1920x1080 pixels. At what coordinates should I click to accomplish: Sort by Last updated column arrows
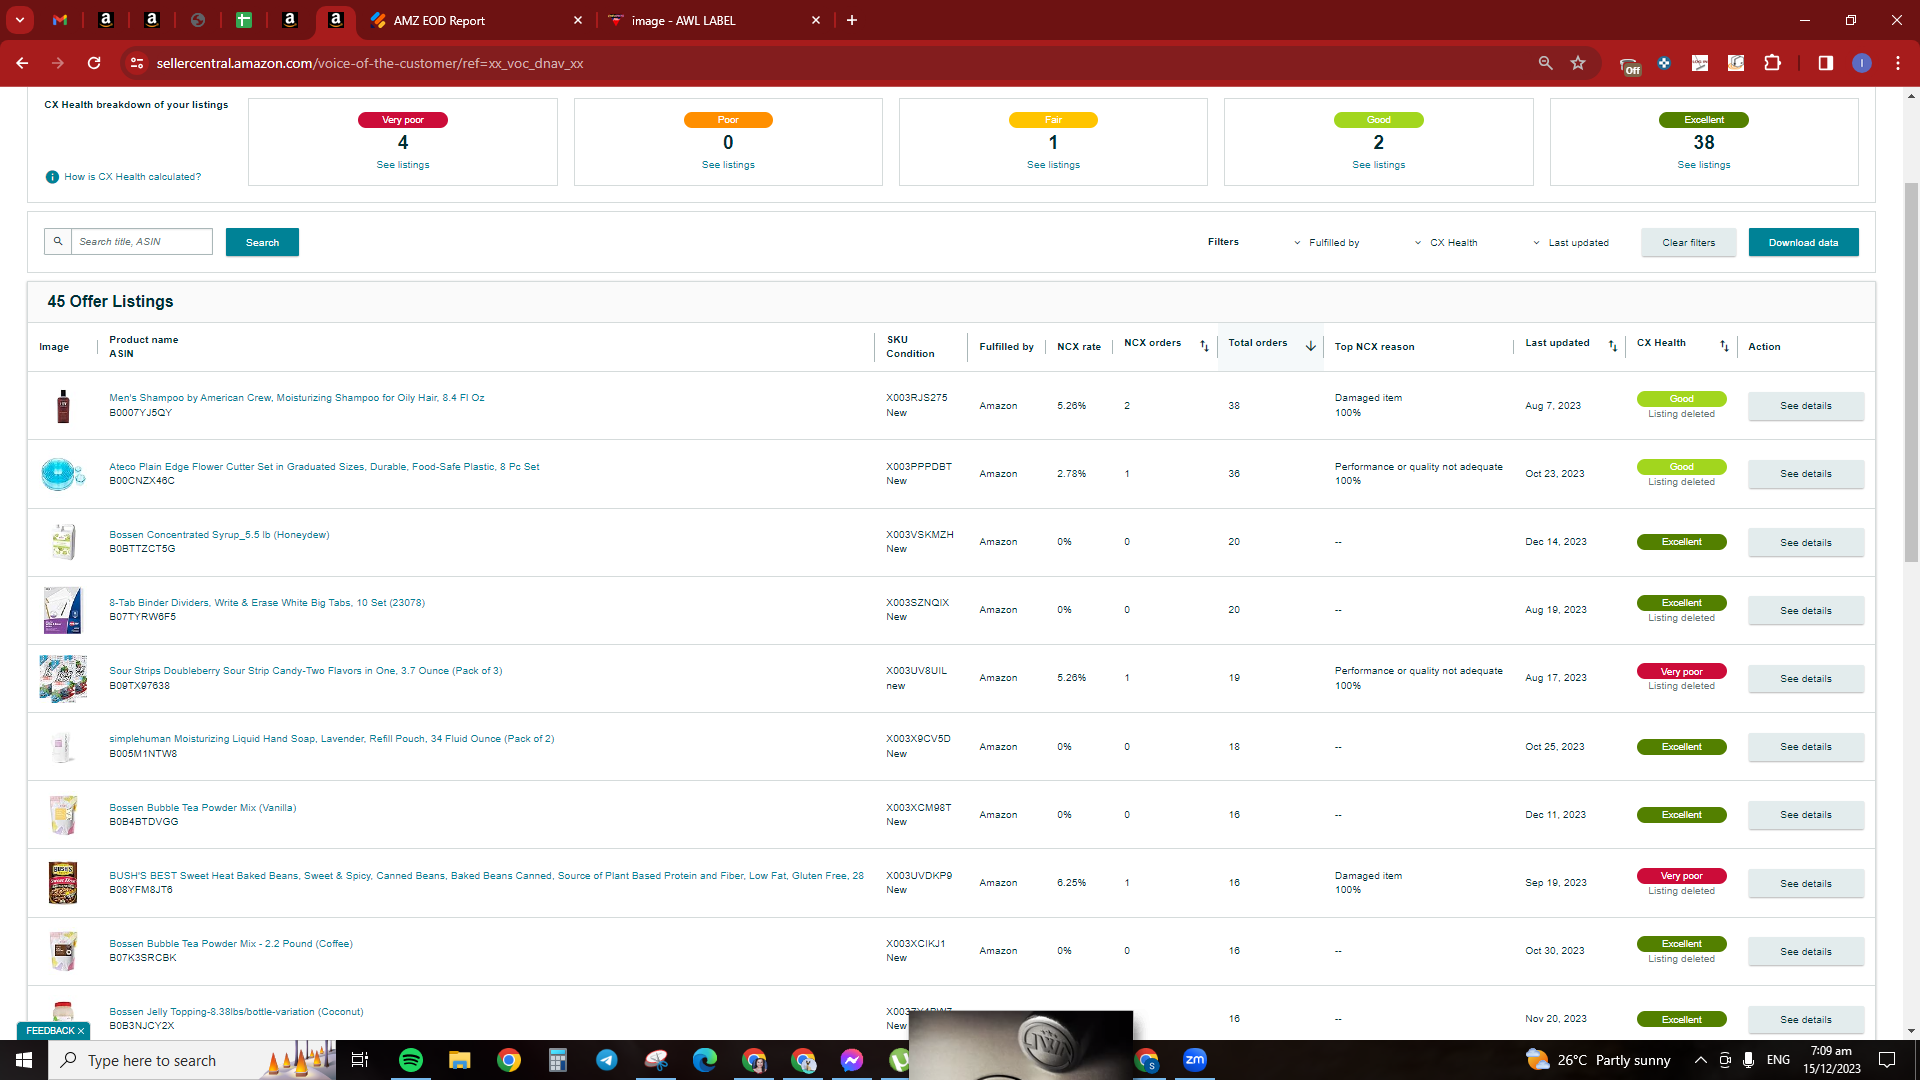coord(1612,346)
